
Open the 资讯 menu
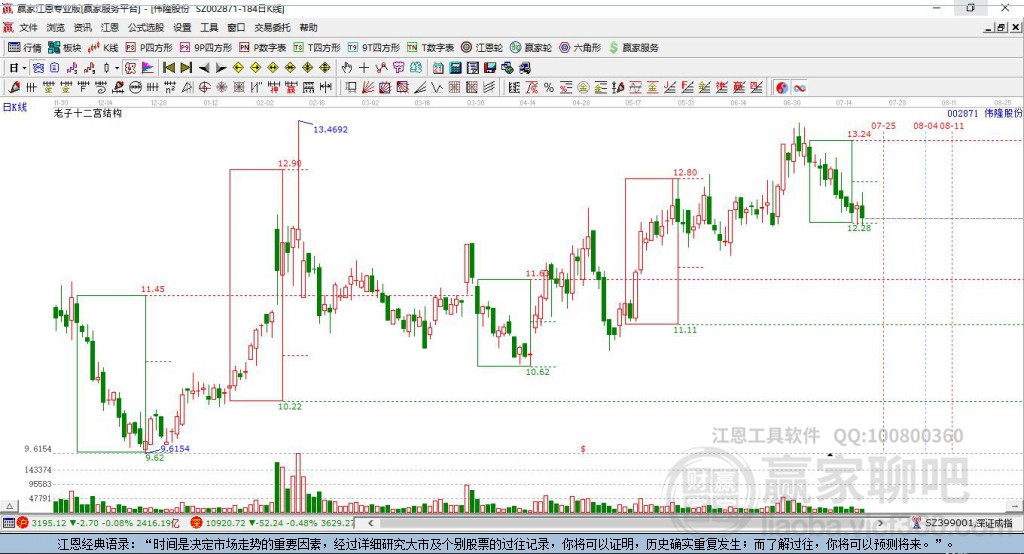pyautogui.click(x=82, y=27)
